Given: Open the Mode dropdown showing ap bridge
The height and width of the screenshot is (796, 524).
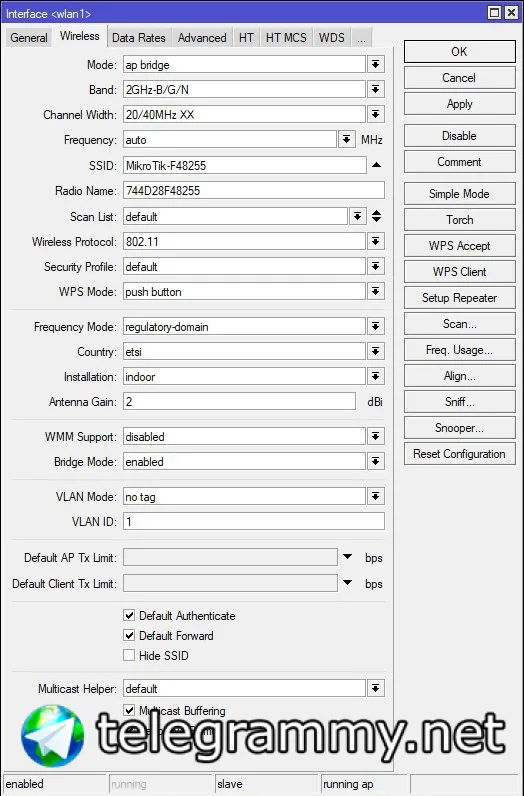Looking at the screenshot, I should [x=375, y=64].
